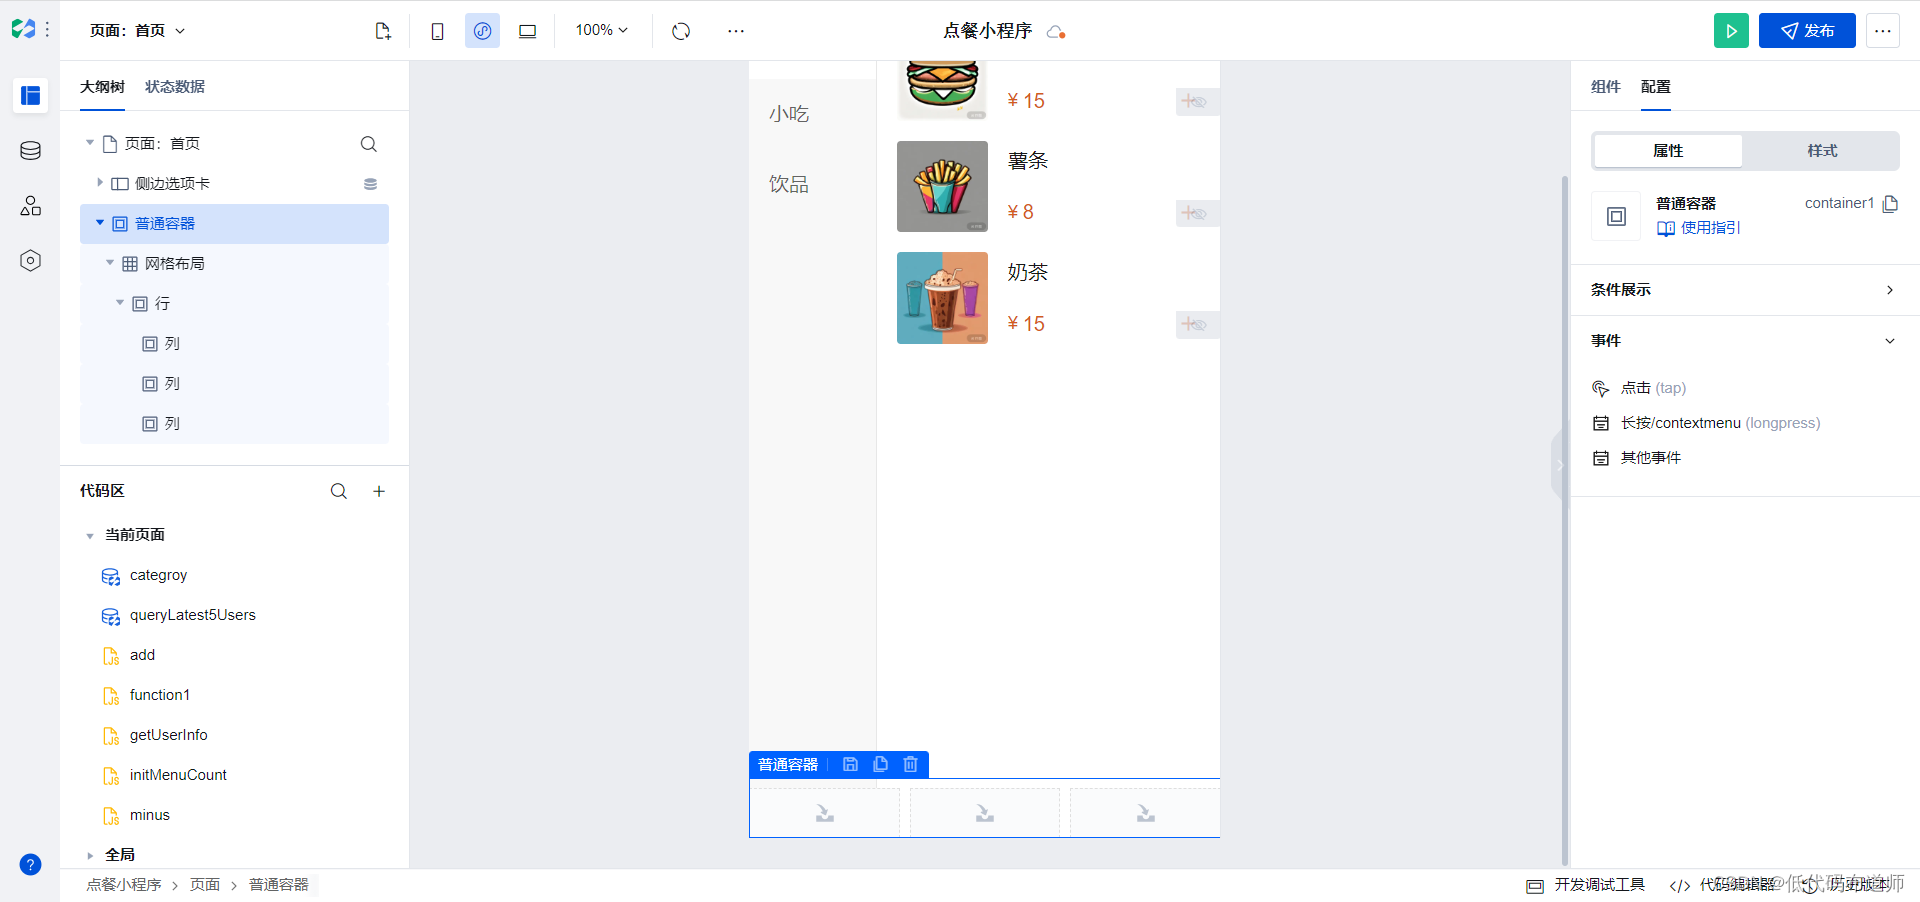
Task: Run the green preview play button
Action: click(x=1731, y=31)
